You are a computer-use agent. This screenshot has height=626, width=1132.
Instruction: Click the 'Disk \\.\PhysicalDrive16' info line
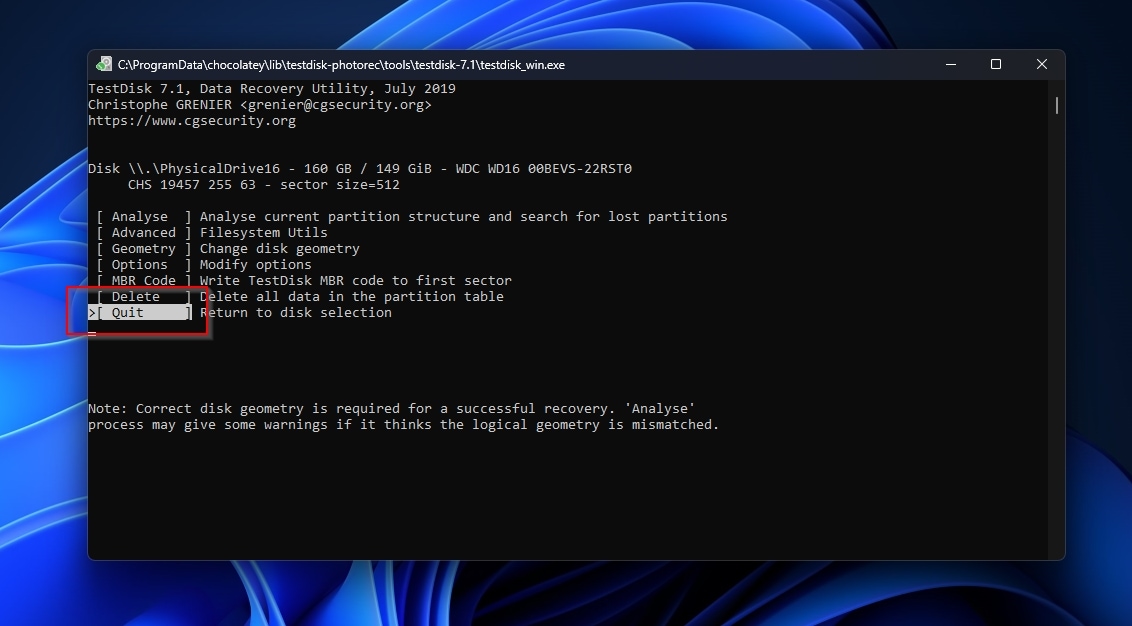click(360, 168)
